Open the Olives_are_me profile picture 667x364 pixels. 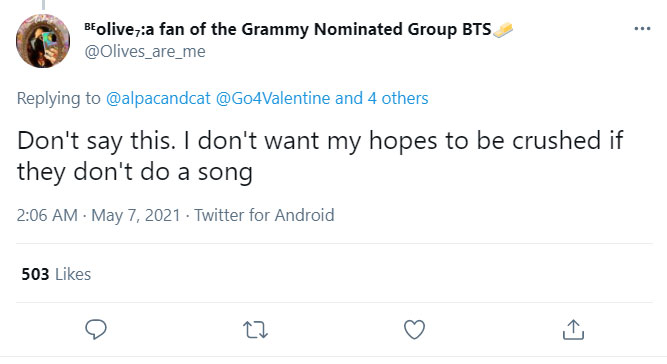(43, 41)
